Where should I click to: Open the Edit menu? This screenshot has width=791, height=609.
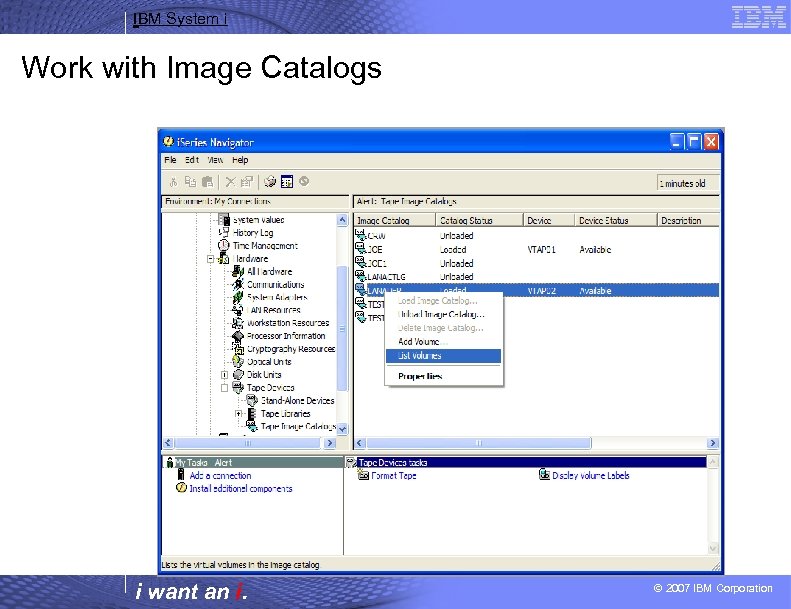click(192, 160)
